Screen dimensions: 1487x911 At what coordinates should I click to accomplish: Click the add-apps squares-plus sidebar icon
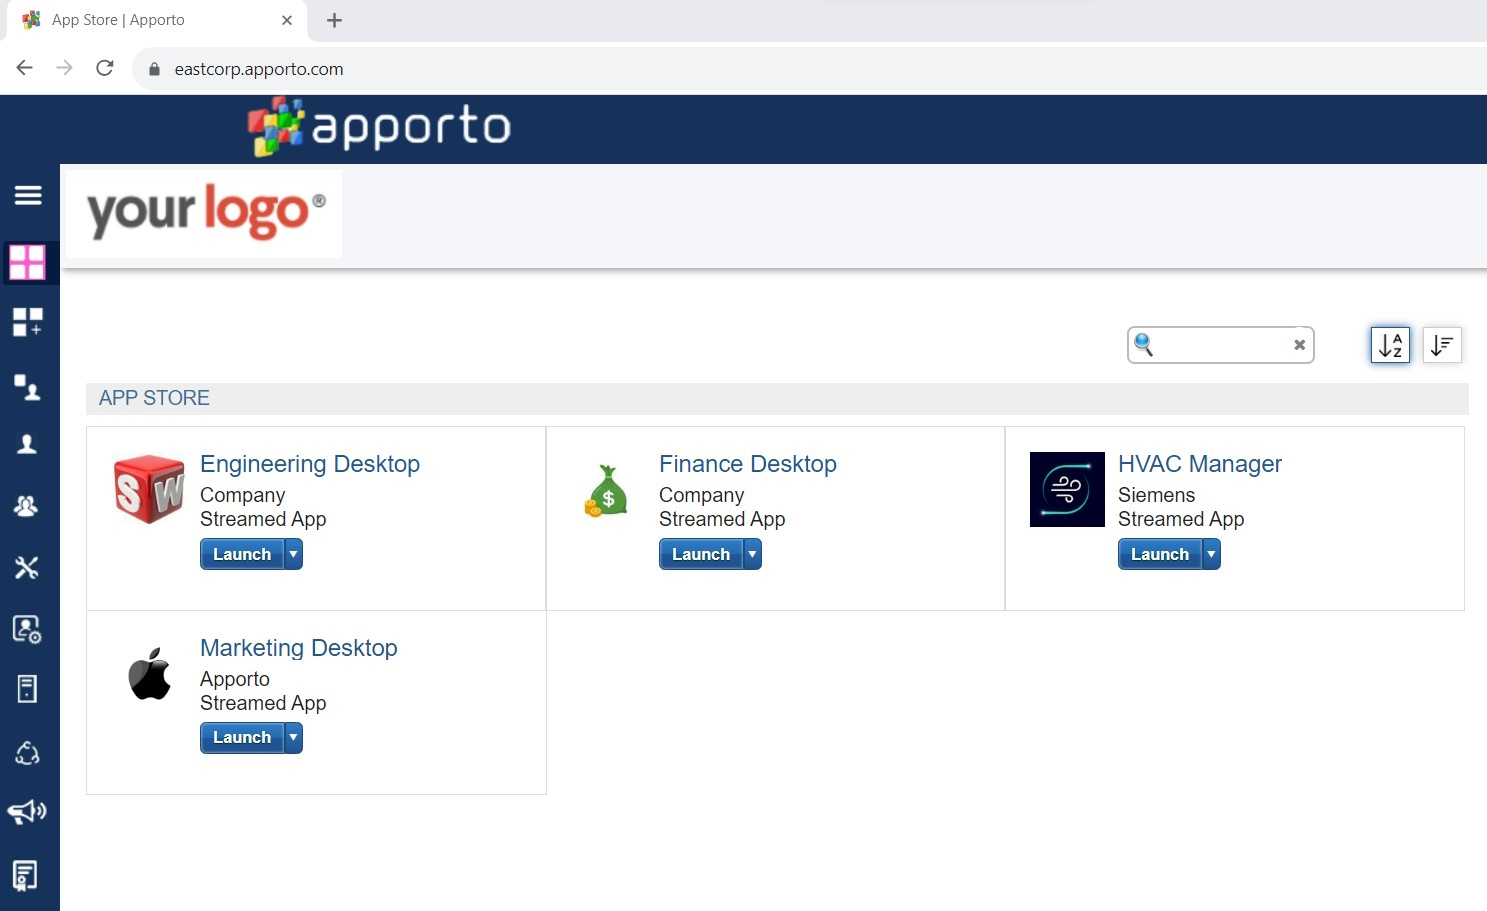pyautogui.click(x=27, y=322)
